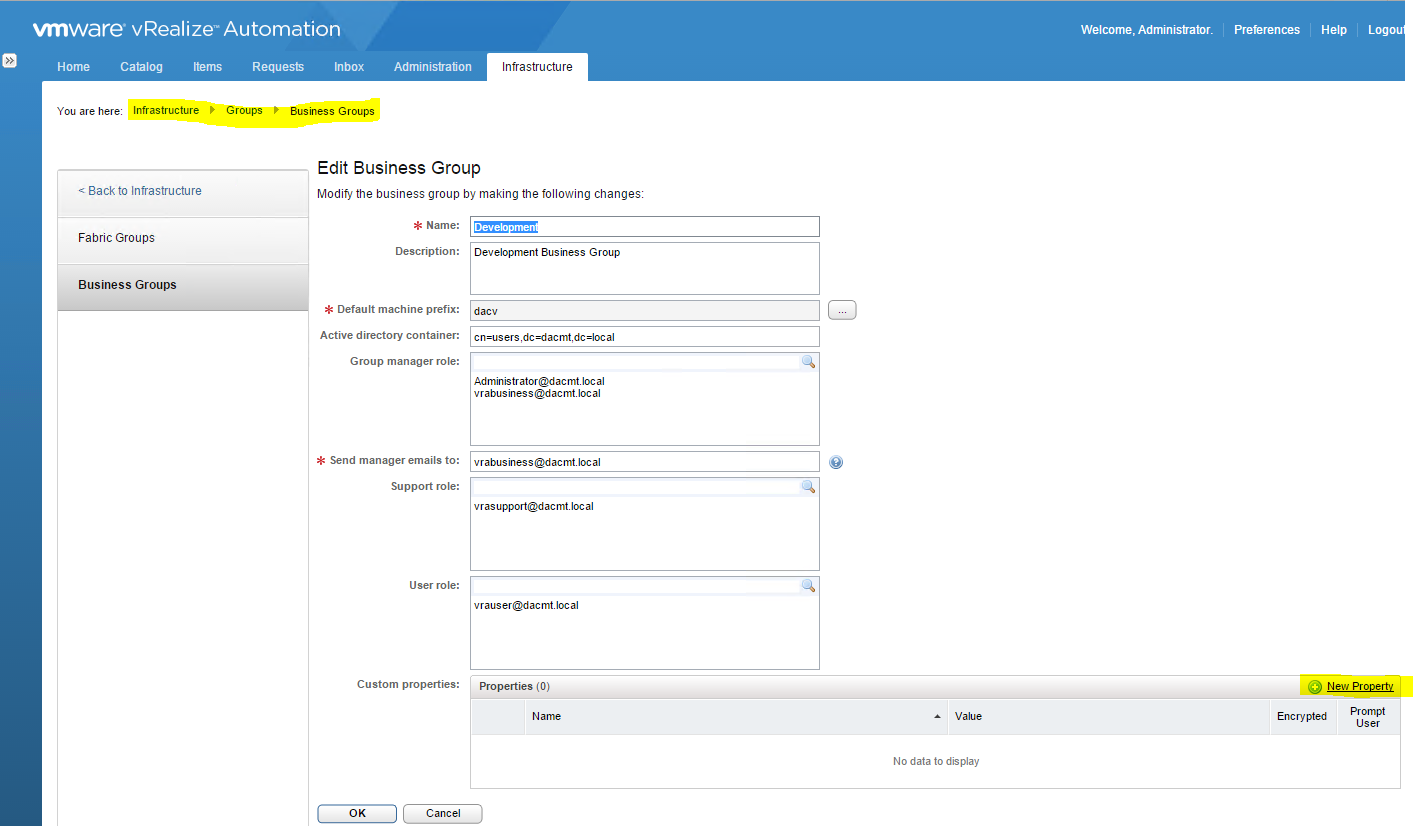Click the Welcome, Administrator text

pyautogui.click(x=1146, y=30)
